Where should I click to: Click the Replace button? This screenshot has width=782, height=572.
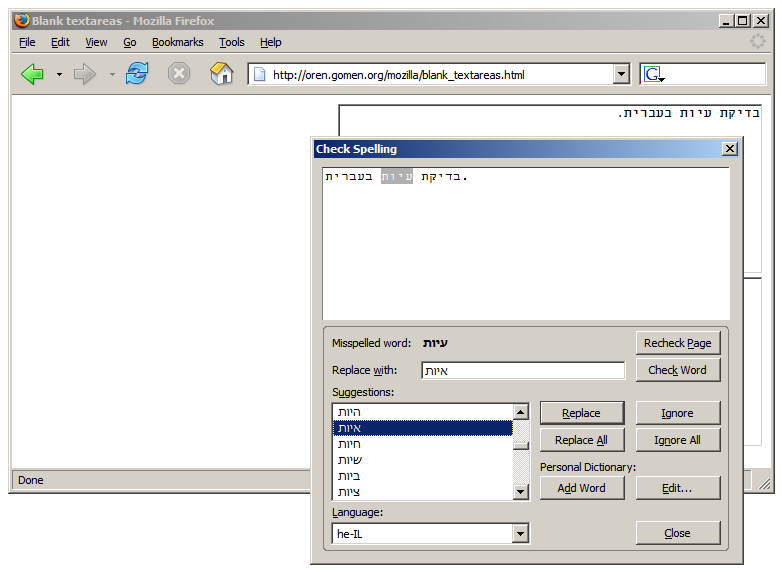582,413
